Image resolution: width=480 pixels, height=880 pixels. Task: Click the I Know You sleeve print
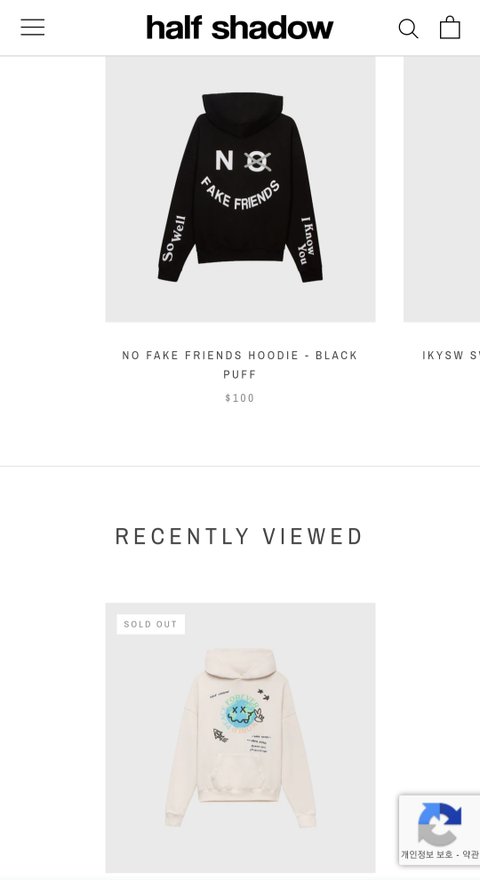point(307,241)
